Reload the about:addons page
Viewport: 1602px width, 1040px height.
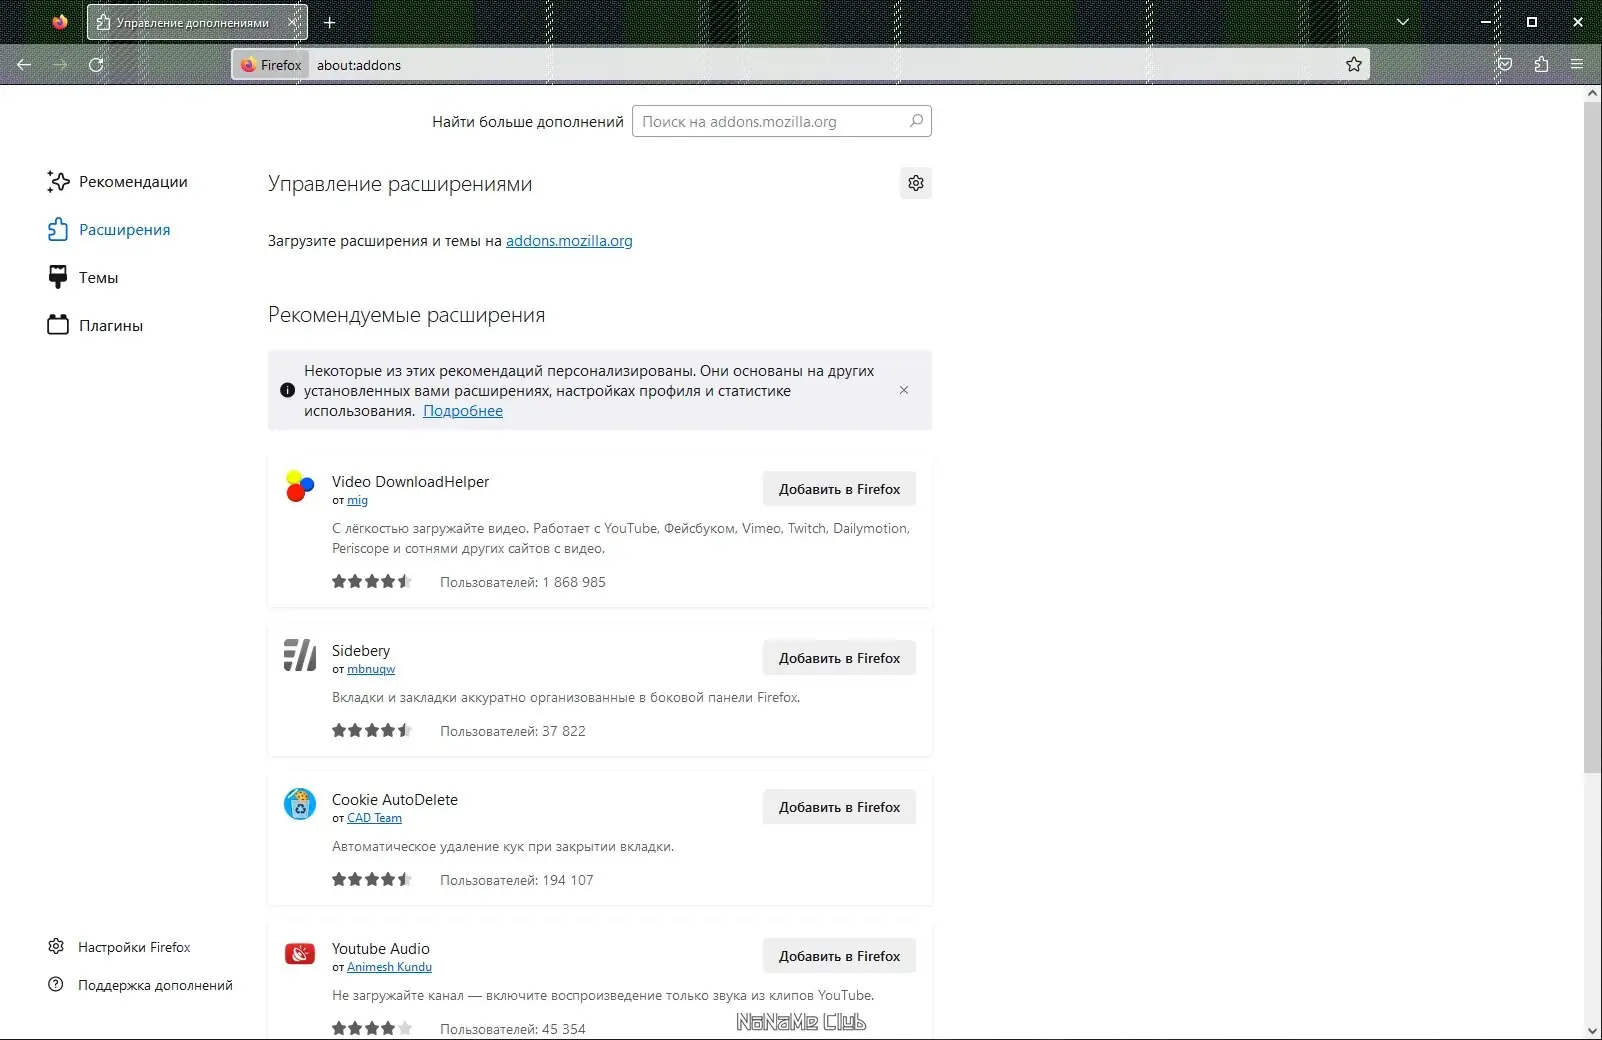point(96,65)
